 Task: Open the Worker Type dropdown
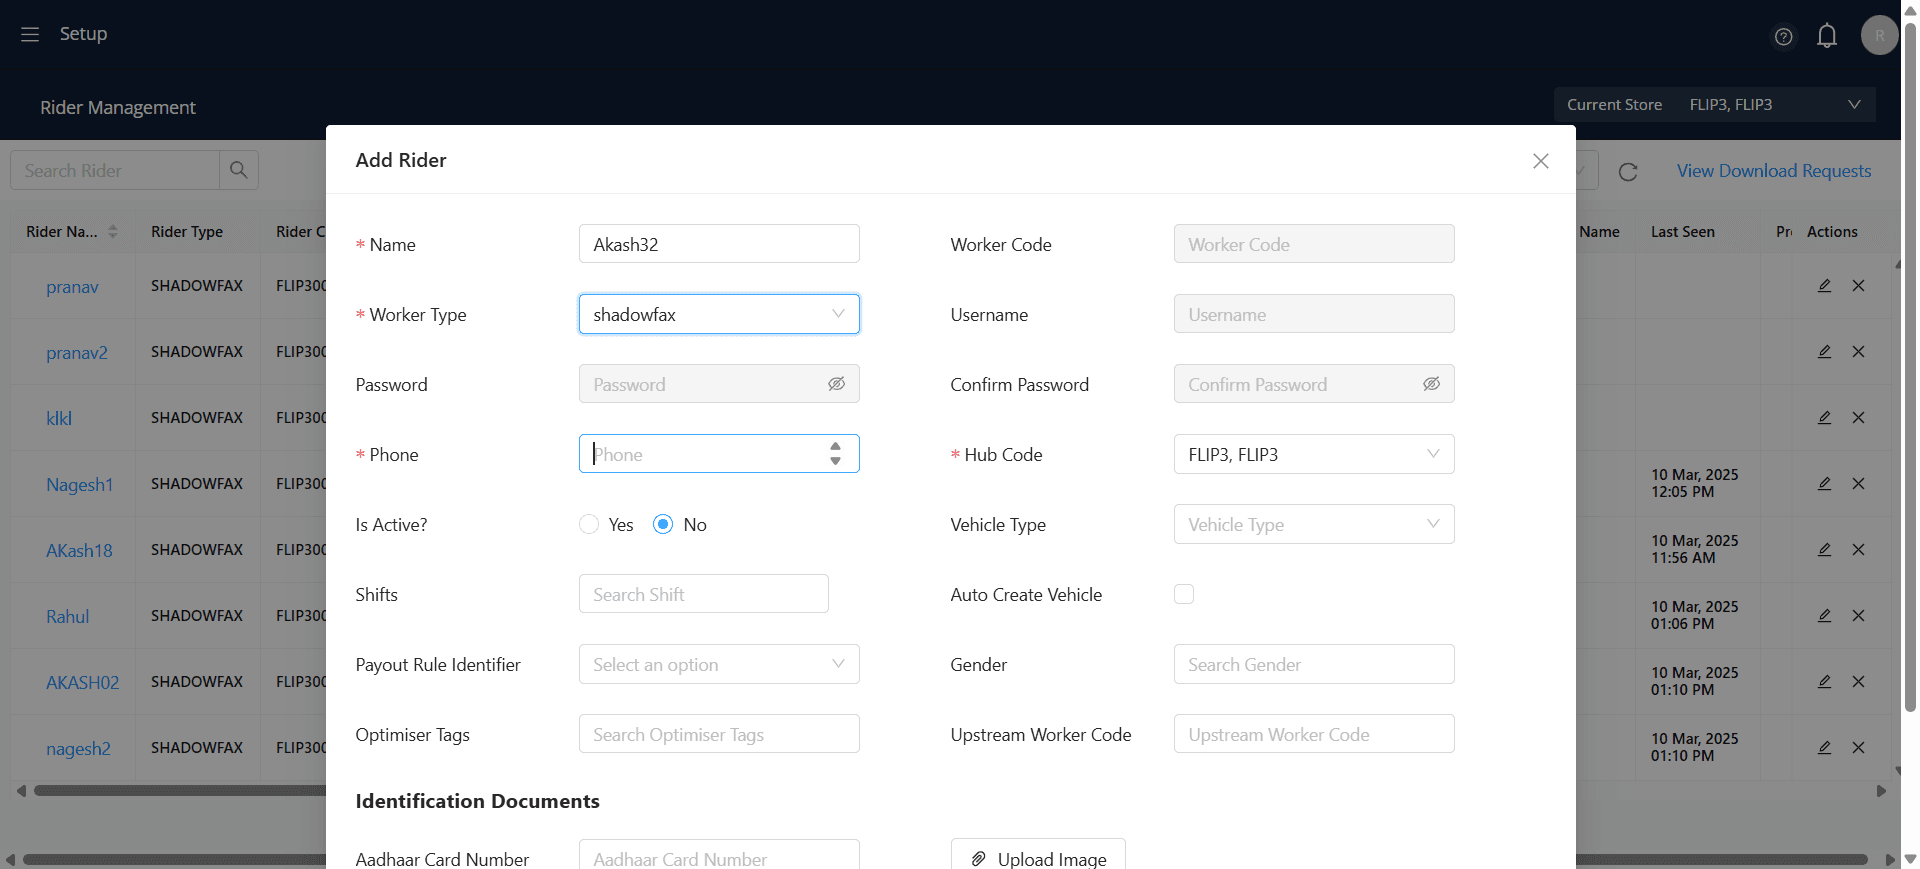tap(719, 314)
